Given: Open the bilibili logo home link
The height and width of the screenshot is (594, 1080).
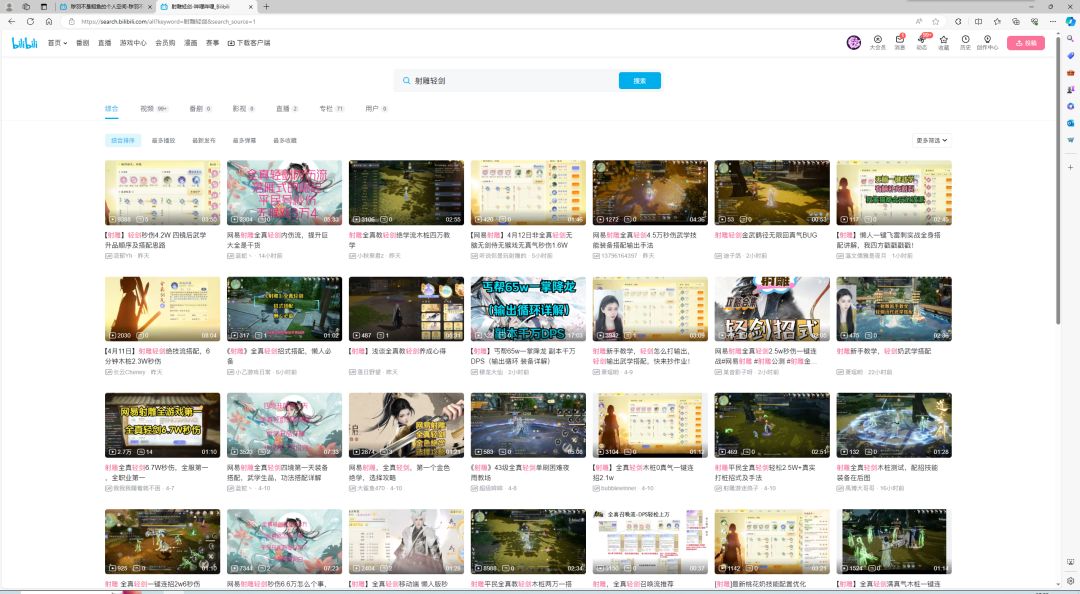Looking at the screenshot, I should pos(25,43).
